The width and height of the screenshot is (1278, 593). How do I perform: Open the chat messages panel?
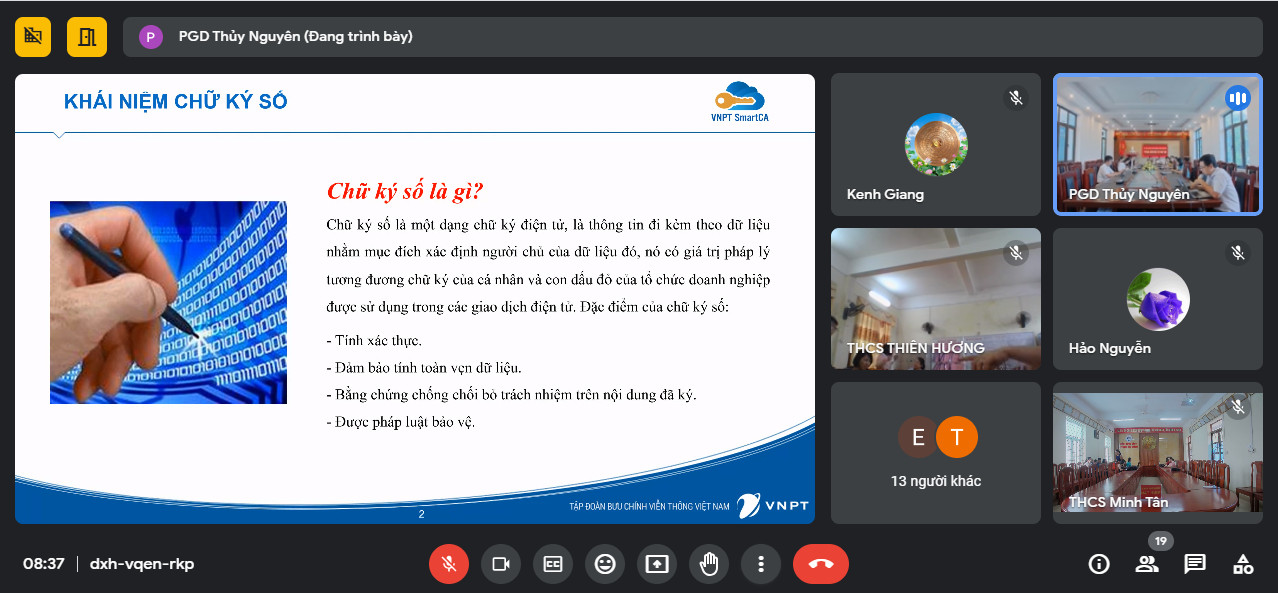click(x=1195, y=564)
